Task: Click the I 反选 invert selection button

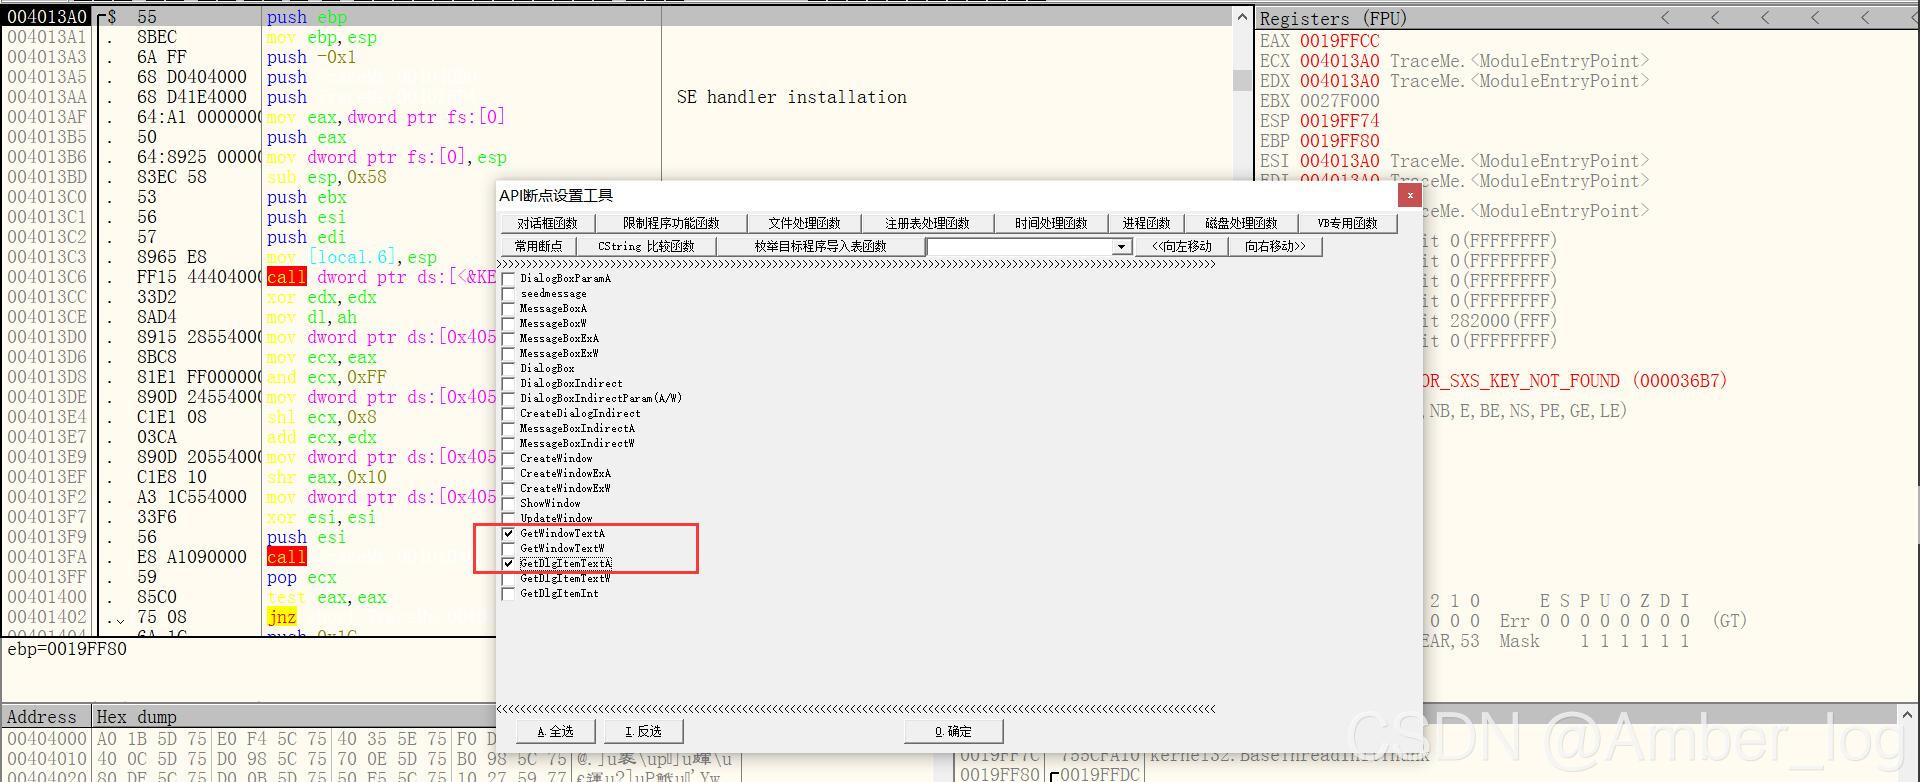Action: click(x=643, y=732)
